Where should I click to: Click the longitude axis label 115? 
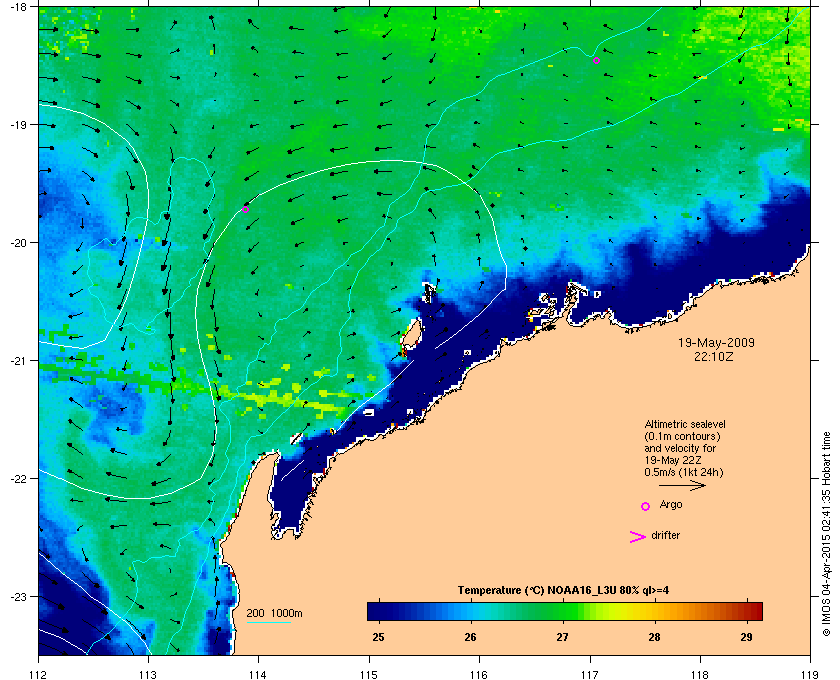pyautogui.click(x=369, y=675)
